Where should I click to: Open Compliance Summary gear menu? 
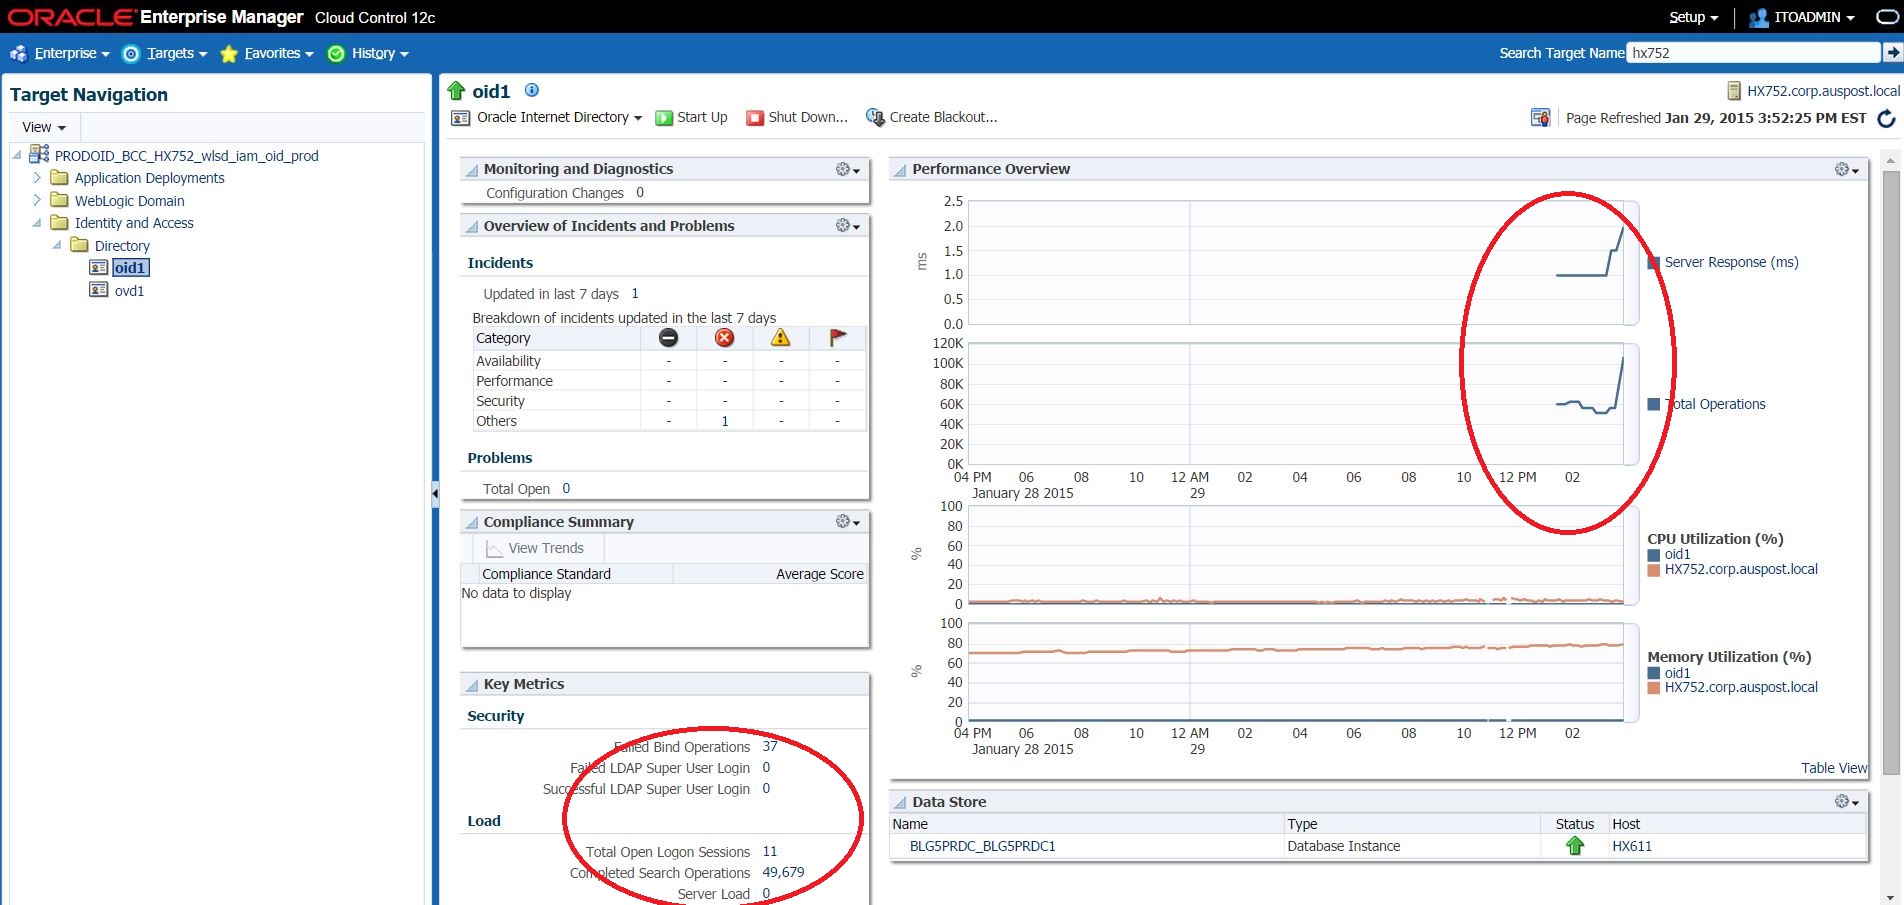(x=847, y=522)
